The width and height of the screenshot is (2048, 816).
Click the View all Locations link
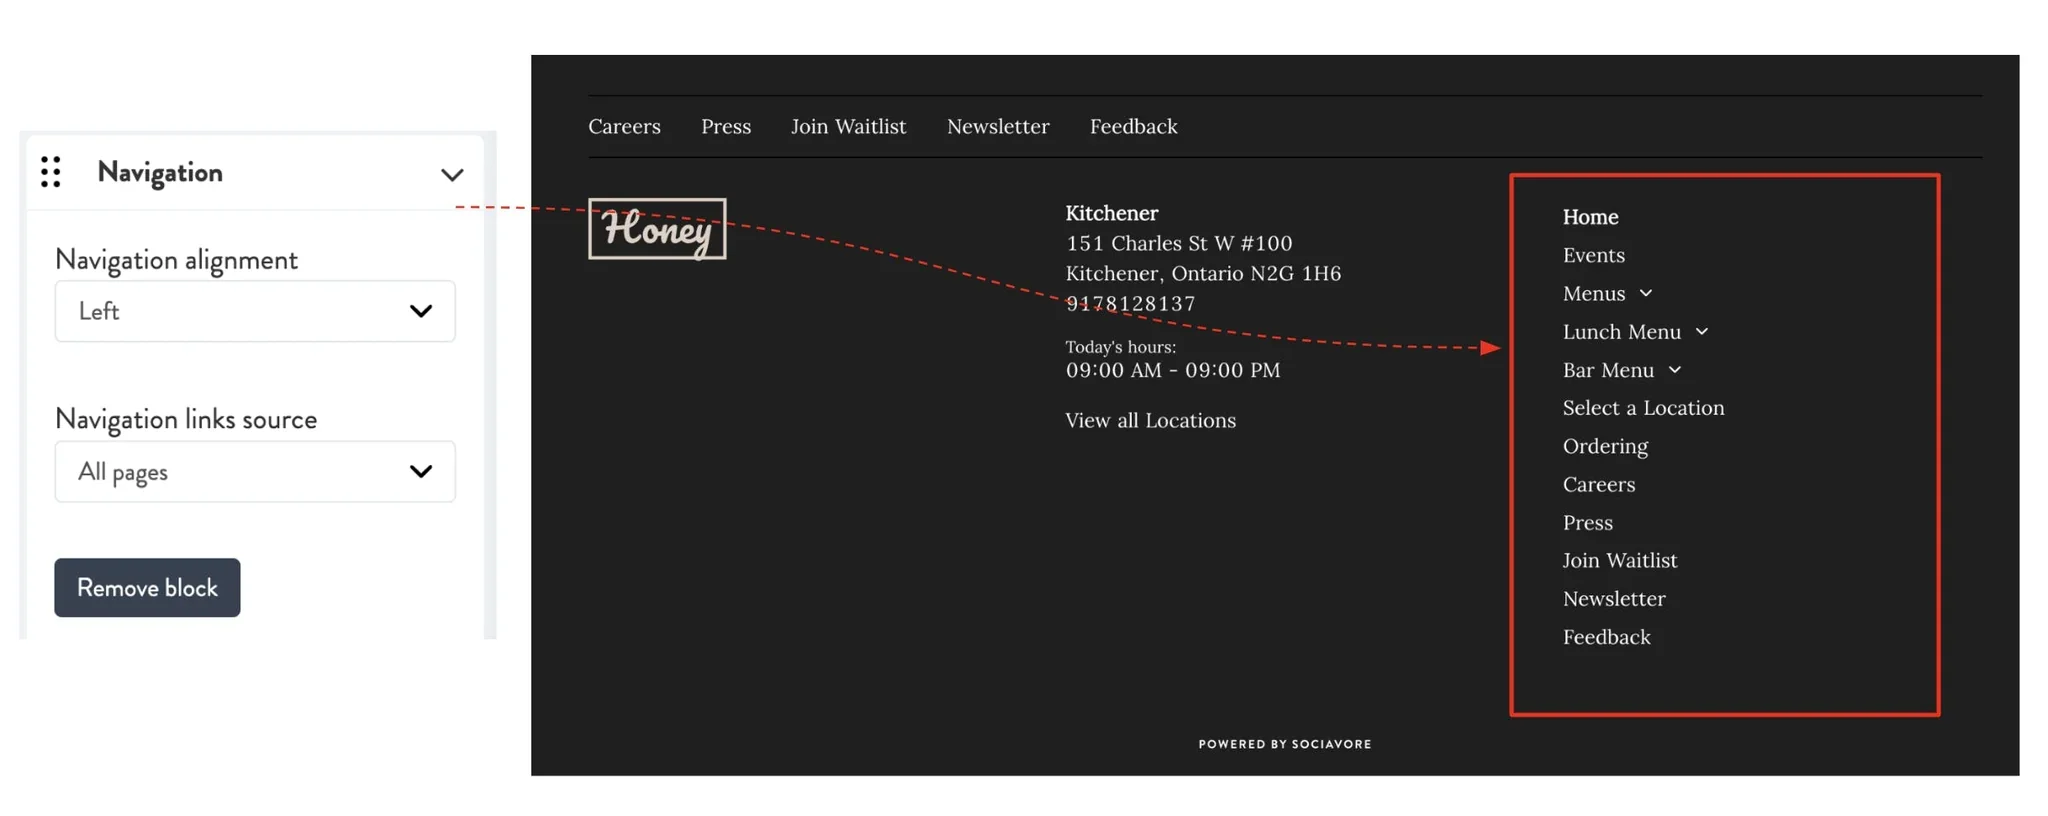pyautogui.click(x=1150, y=420)
